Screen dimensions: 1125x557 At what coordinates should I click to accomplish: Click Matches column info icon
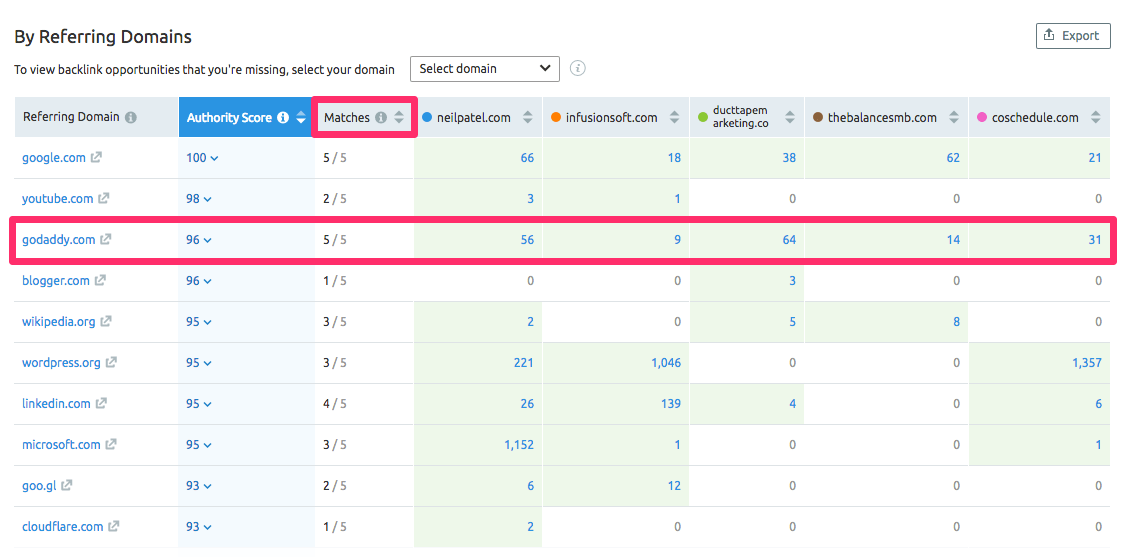point(381,118)
